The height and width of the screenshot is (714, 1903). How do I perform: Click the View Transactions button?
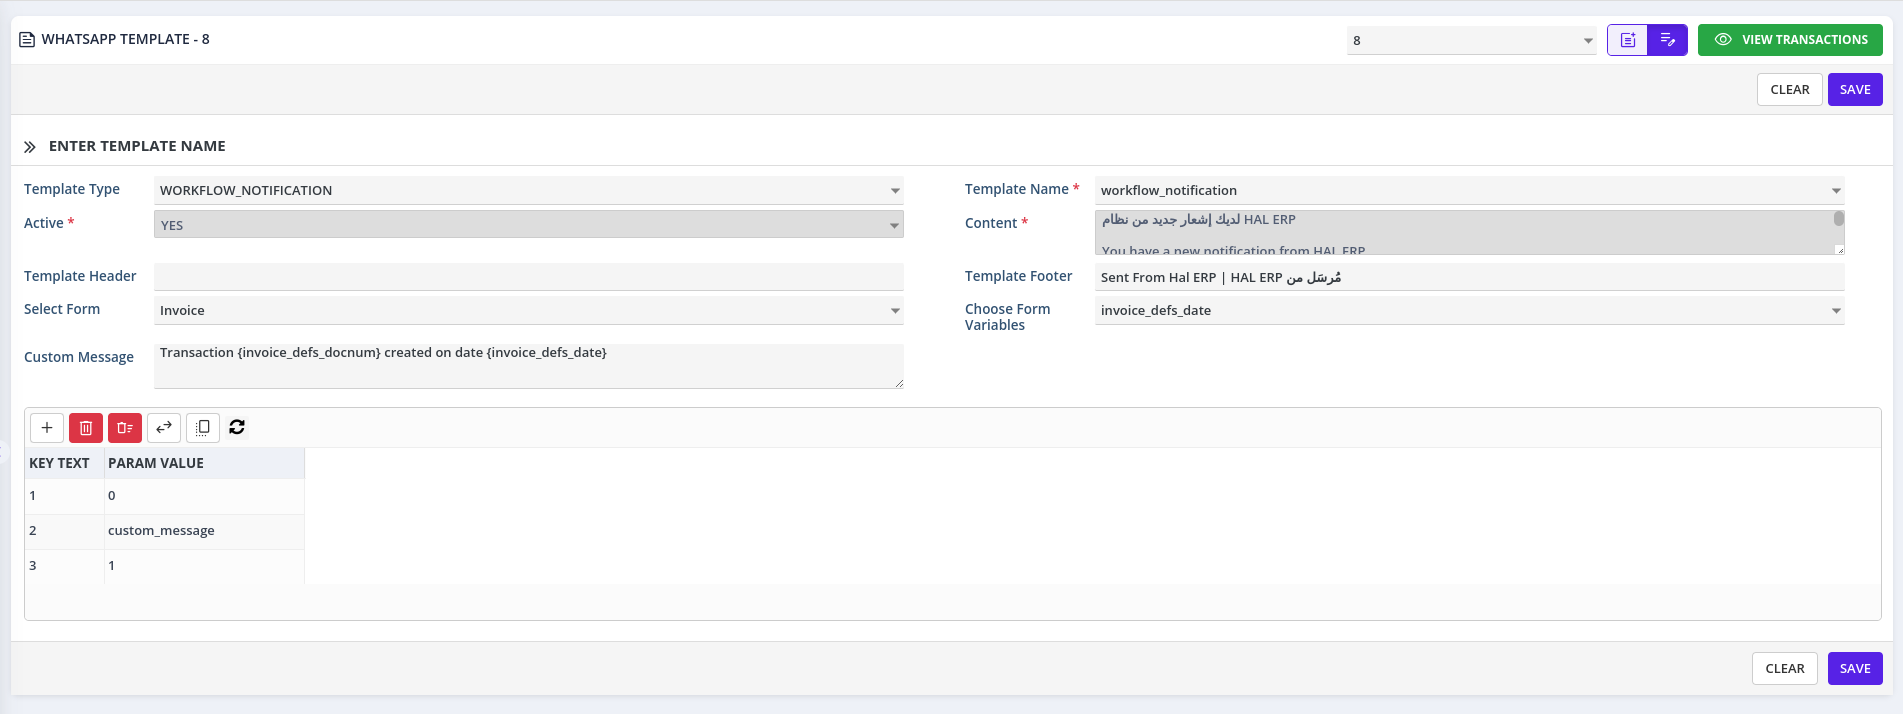click(1790, 40)
